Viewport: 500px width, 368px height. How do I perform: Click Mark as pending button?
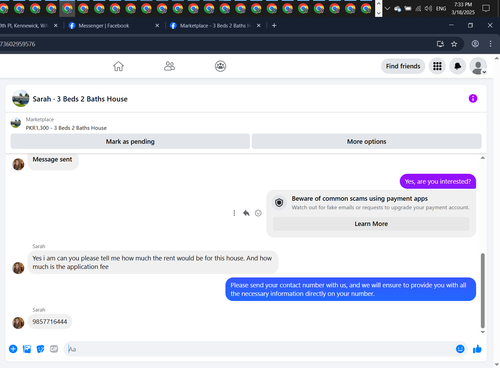tap(130, 141)
